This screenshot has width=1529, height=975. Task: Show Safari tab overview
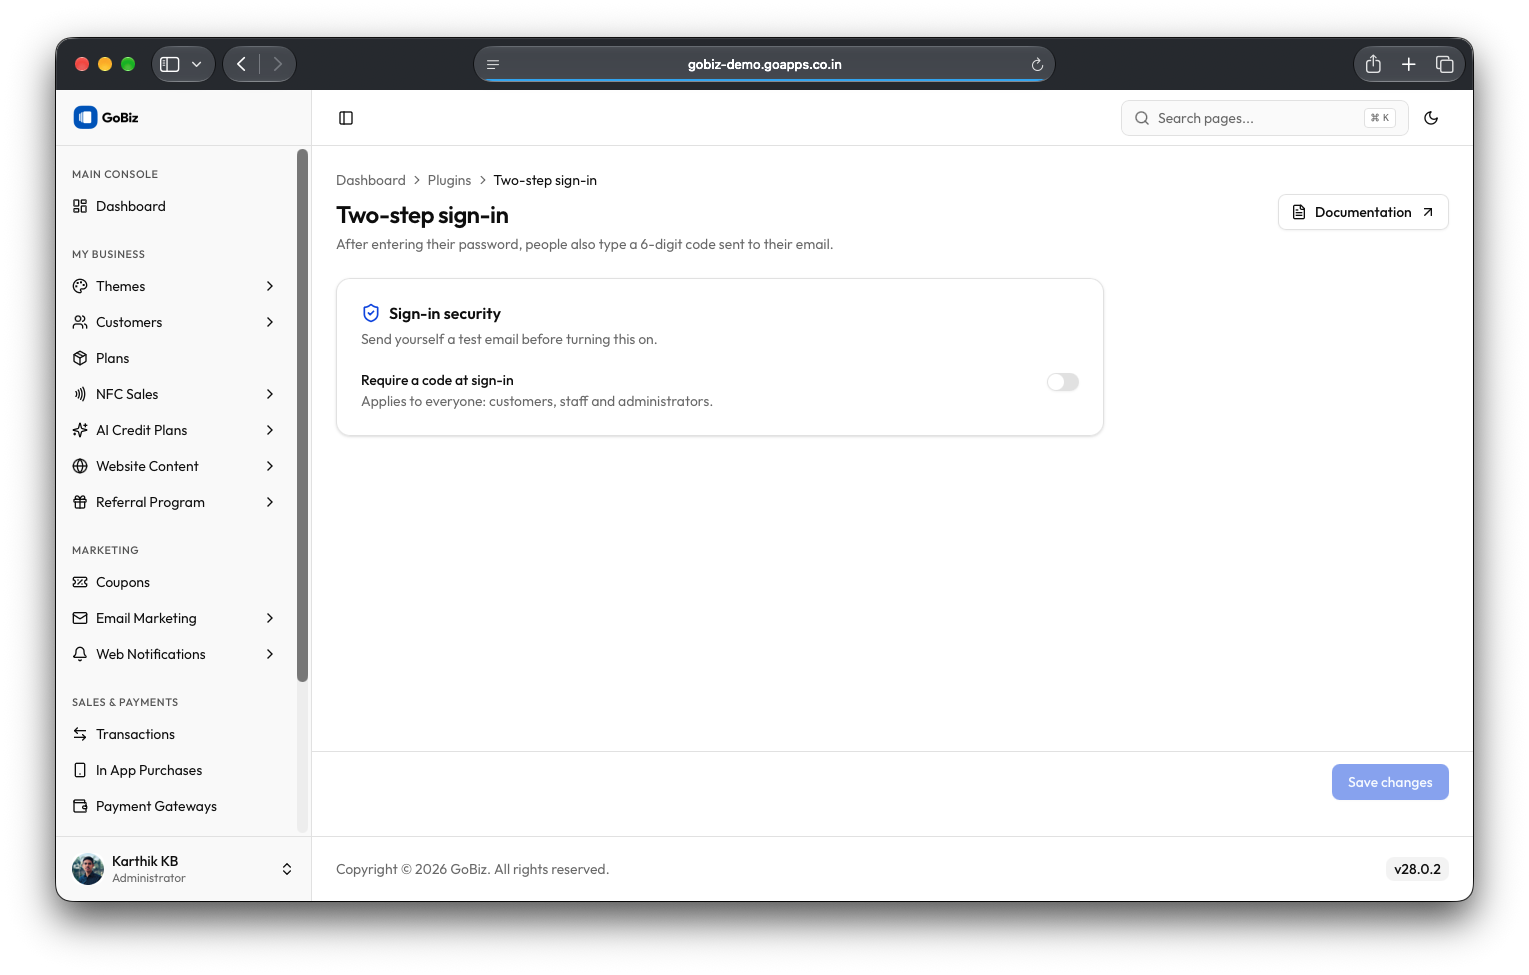click(1445, 64)
